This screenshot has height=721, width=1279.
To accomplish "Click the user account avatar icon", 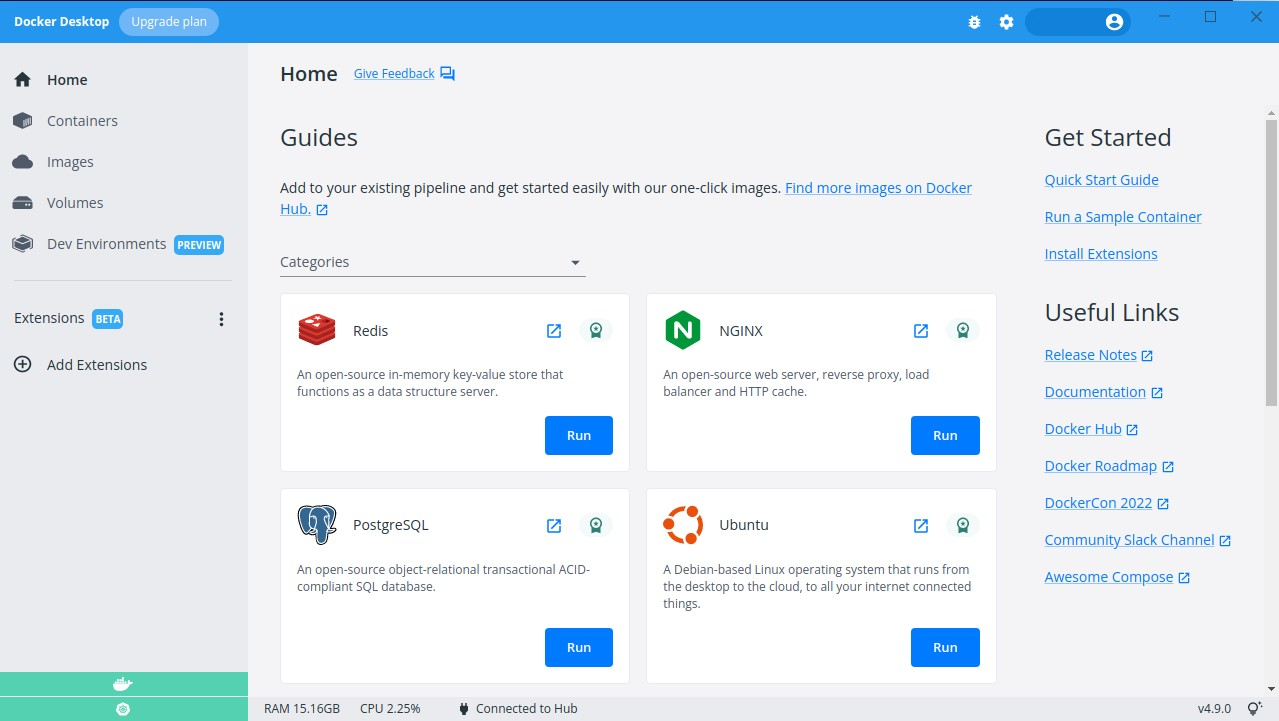I will (x=1114, y=22).
